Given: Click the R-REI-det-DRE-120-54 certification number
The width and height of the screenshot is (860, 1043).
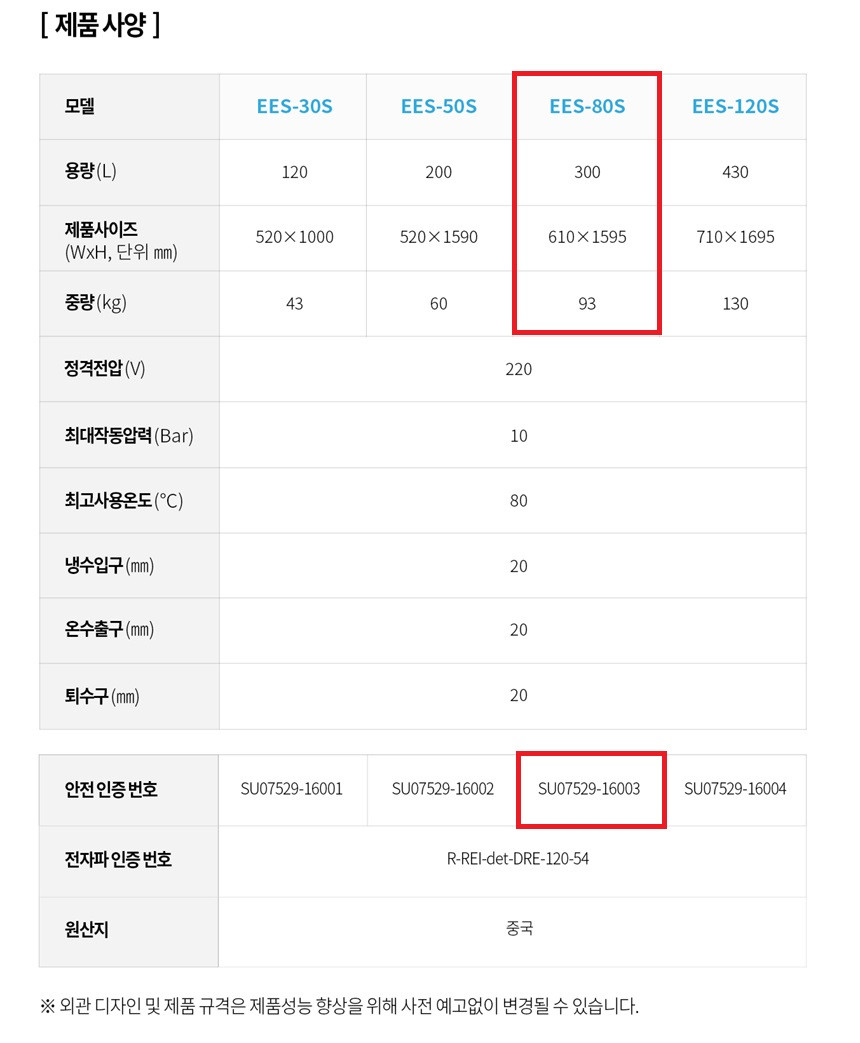Looking at the screenshot, I should [x=518, y=859].
